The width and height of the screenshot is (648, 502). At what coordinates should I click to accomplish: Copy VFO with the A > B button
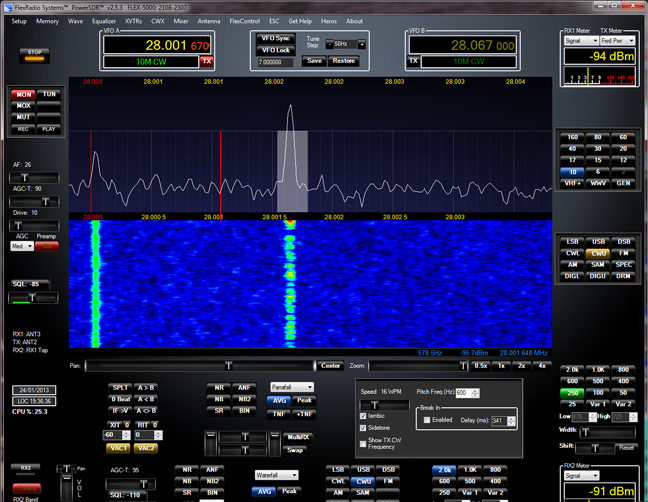(146, 388)
